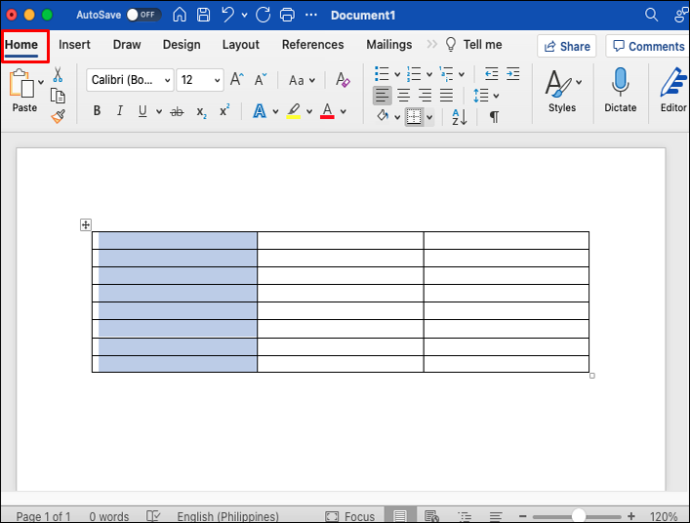This screenshot has width=690, height=523.
Task: Increase font size with large A icon
Action: pyautogui.click(x=237, y=80)
